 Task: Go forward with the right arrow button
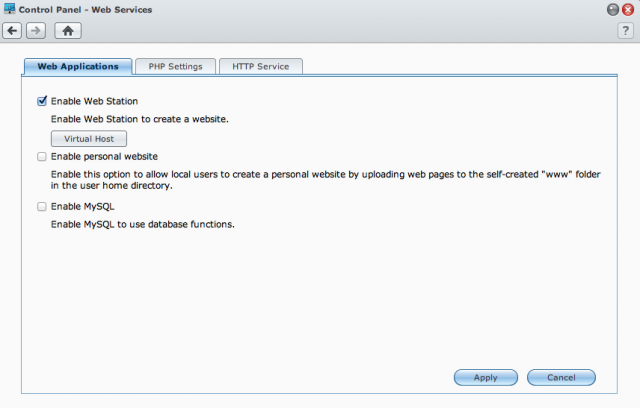click(36, 31)
